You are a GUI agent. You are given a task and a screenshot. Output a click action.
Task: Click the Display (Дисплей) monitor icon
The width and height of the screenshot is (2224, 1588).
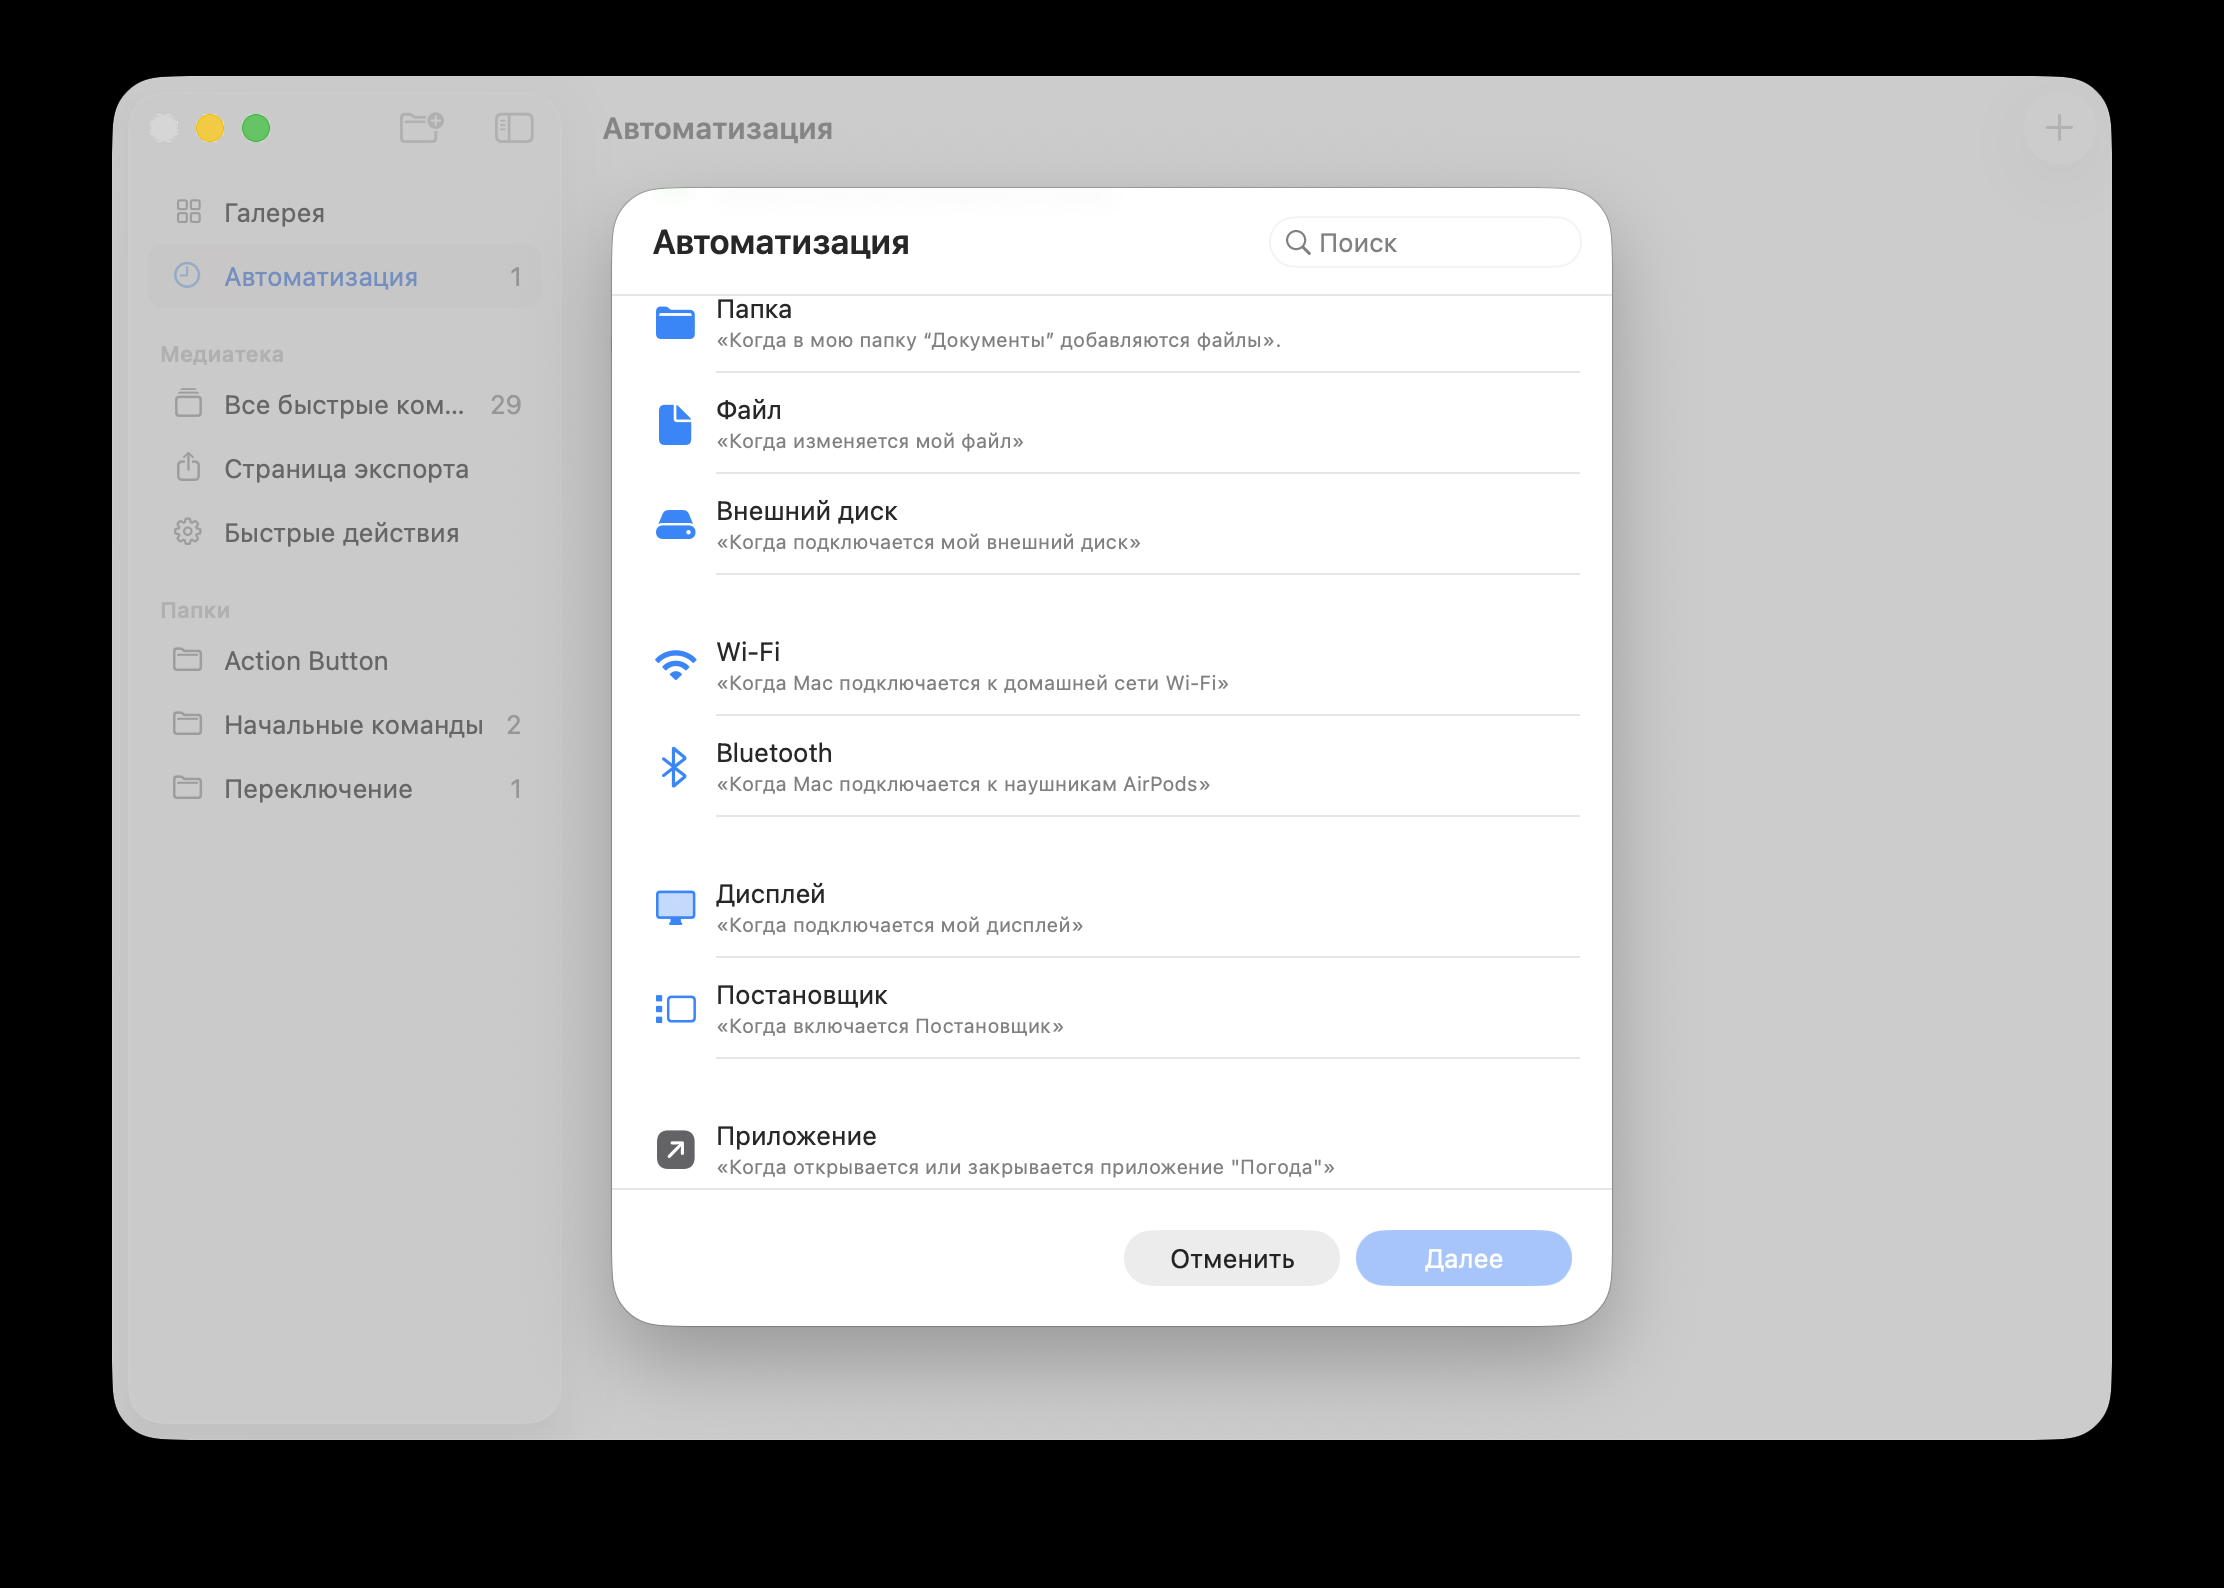675,908
